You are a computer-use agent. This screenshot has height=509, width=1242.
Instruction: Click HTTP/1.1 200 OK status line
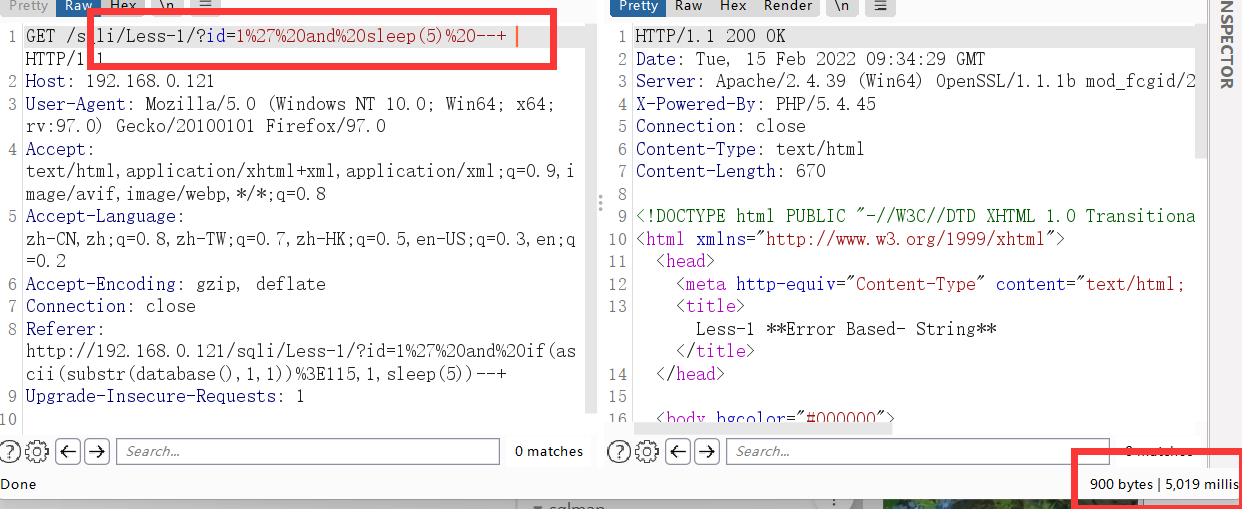coord(711,37)
